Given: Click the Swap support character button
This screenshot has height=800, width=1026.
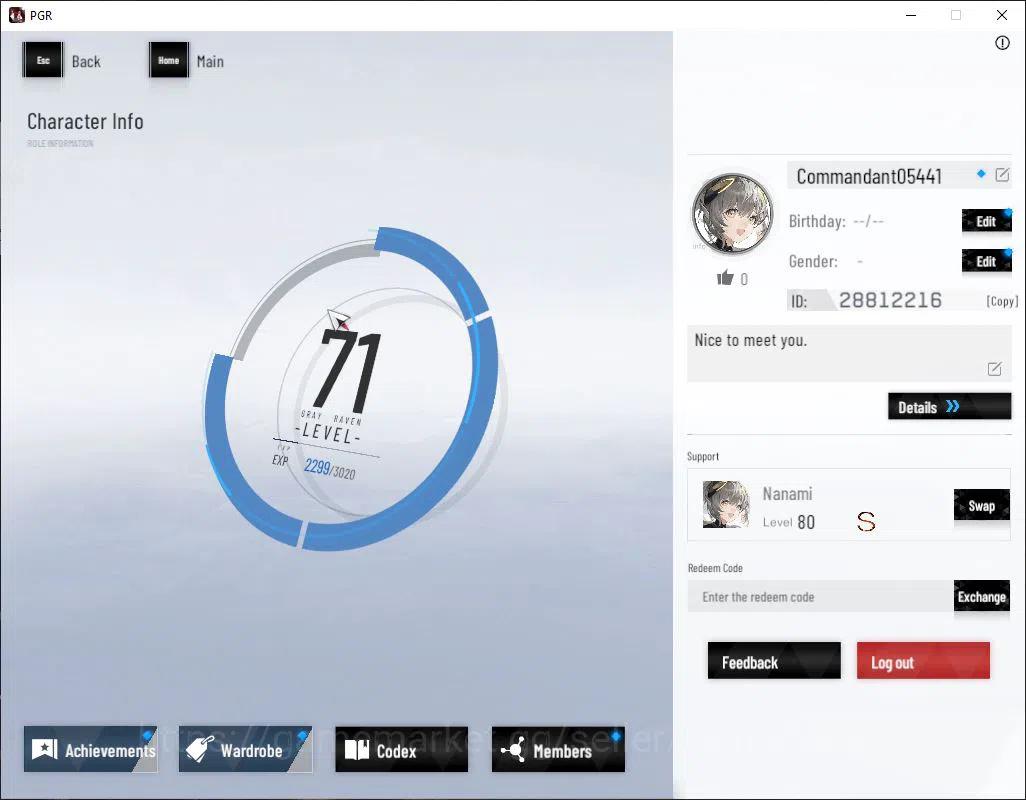Looking at the screenshot, I should tap(982, 506).
